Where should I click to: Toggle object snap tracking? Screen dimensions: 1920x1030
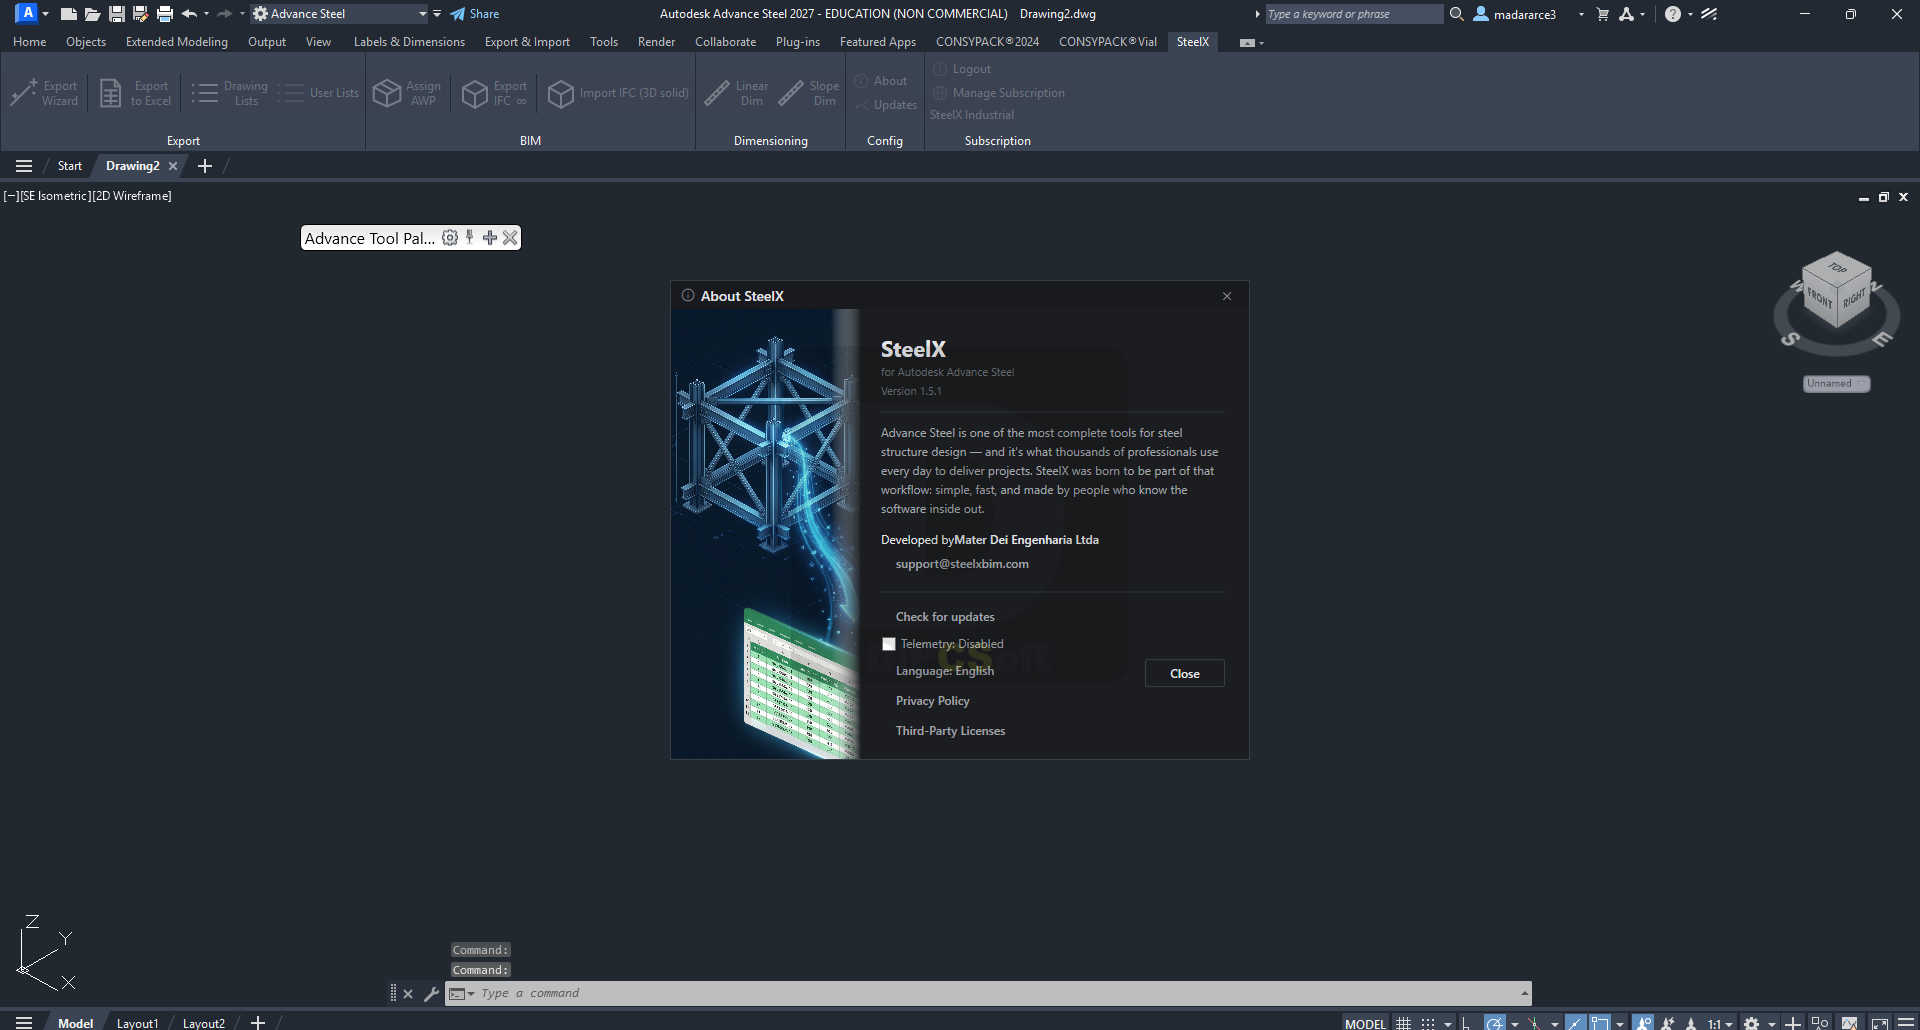click(x=1575, y=1023)
